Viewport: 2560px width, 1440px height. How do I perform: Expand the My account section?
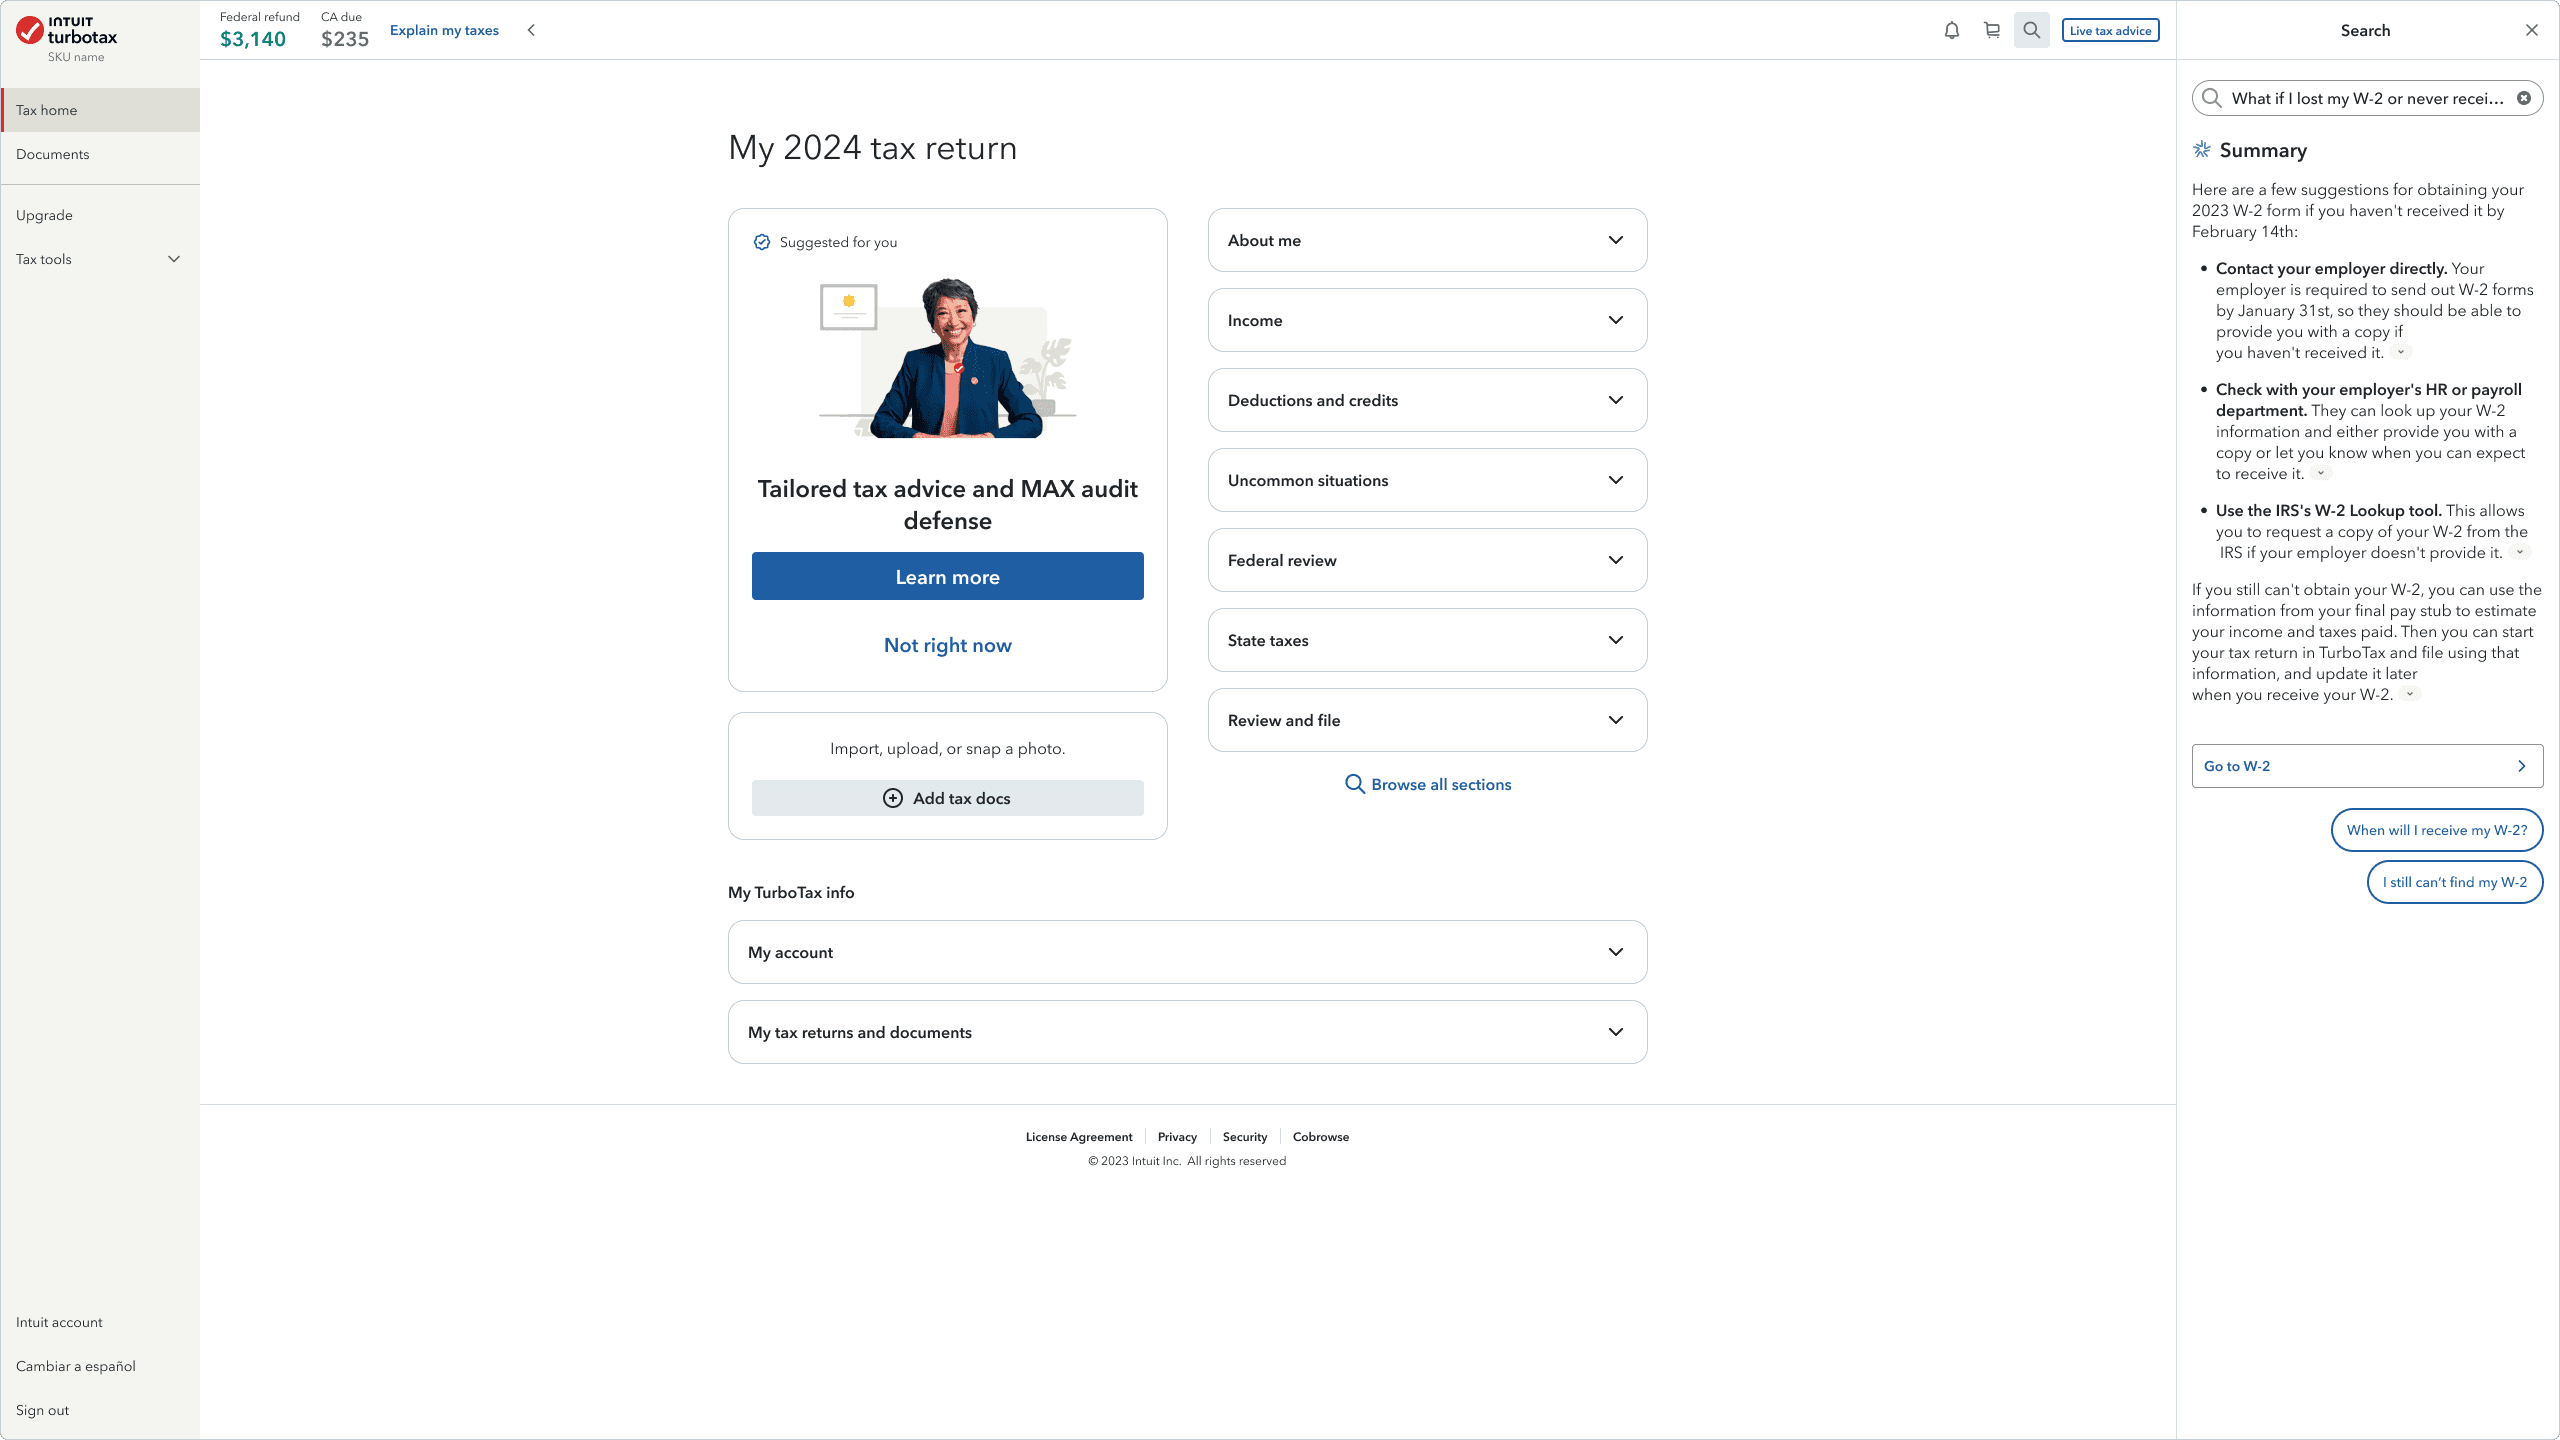click(1187, 952)
